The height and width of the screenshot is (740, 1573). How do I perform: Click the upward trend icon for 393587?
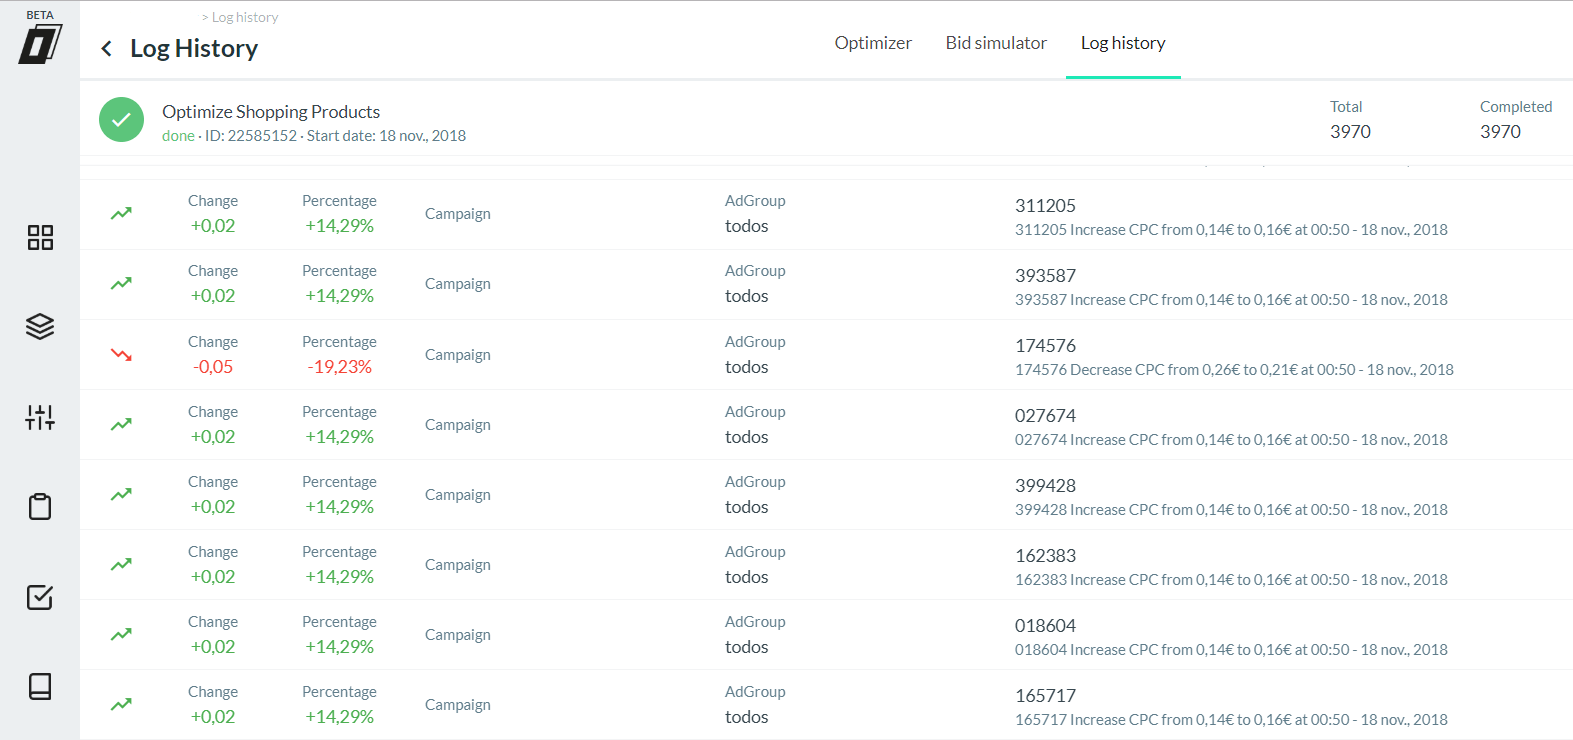121,283
